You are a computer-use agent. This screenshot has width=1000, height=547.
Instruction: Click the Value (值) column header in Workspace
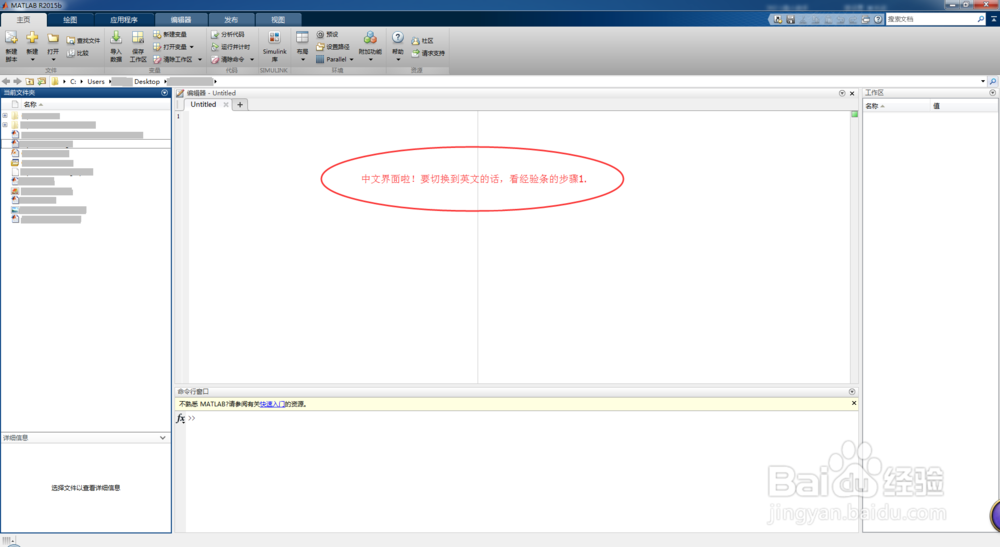(x=963, y=106)
